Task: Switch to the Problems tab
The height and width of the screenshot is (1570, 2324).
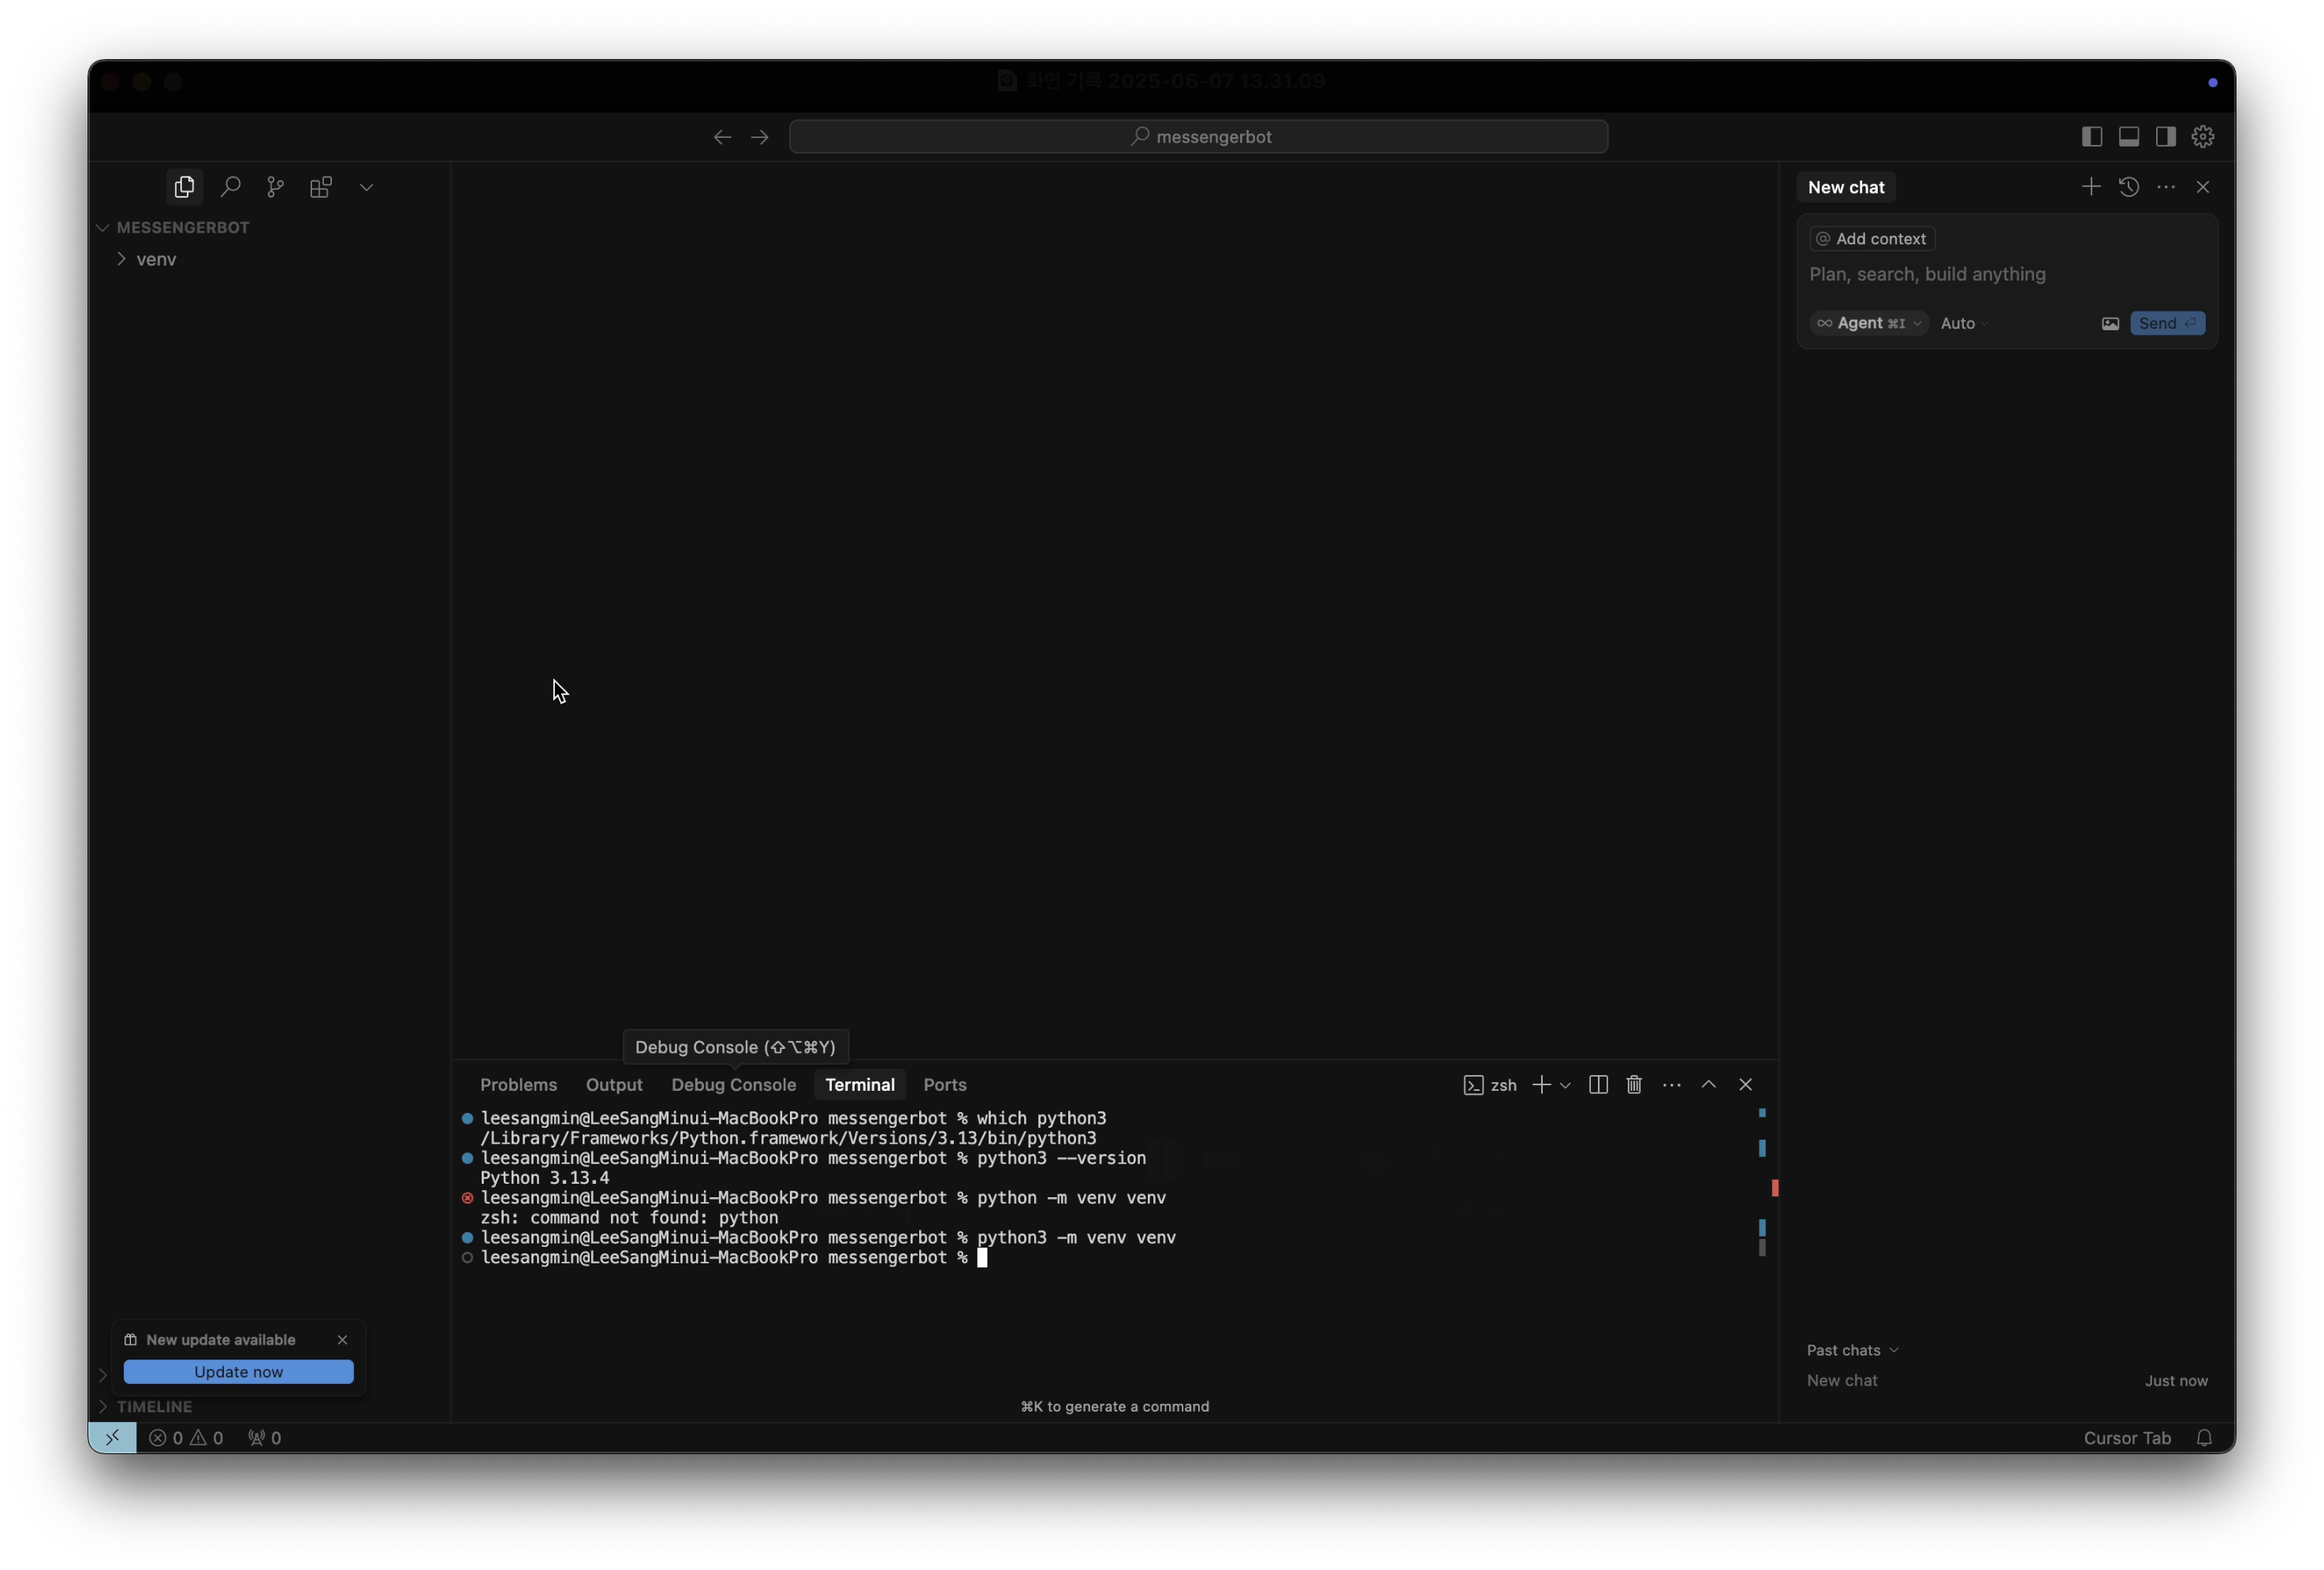Action: point(518,1085)
